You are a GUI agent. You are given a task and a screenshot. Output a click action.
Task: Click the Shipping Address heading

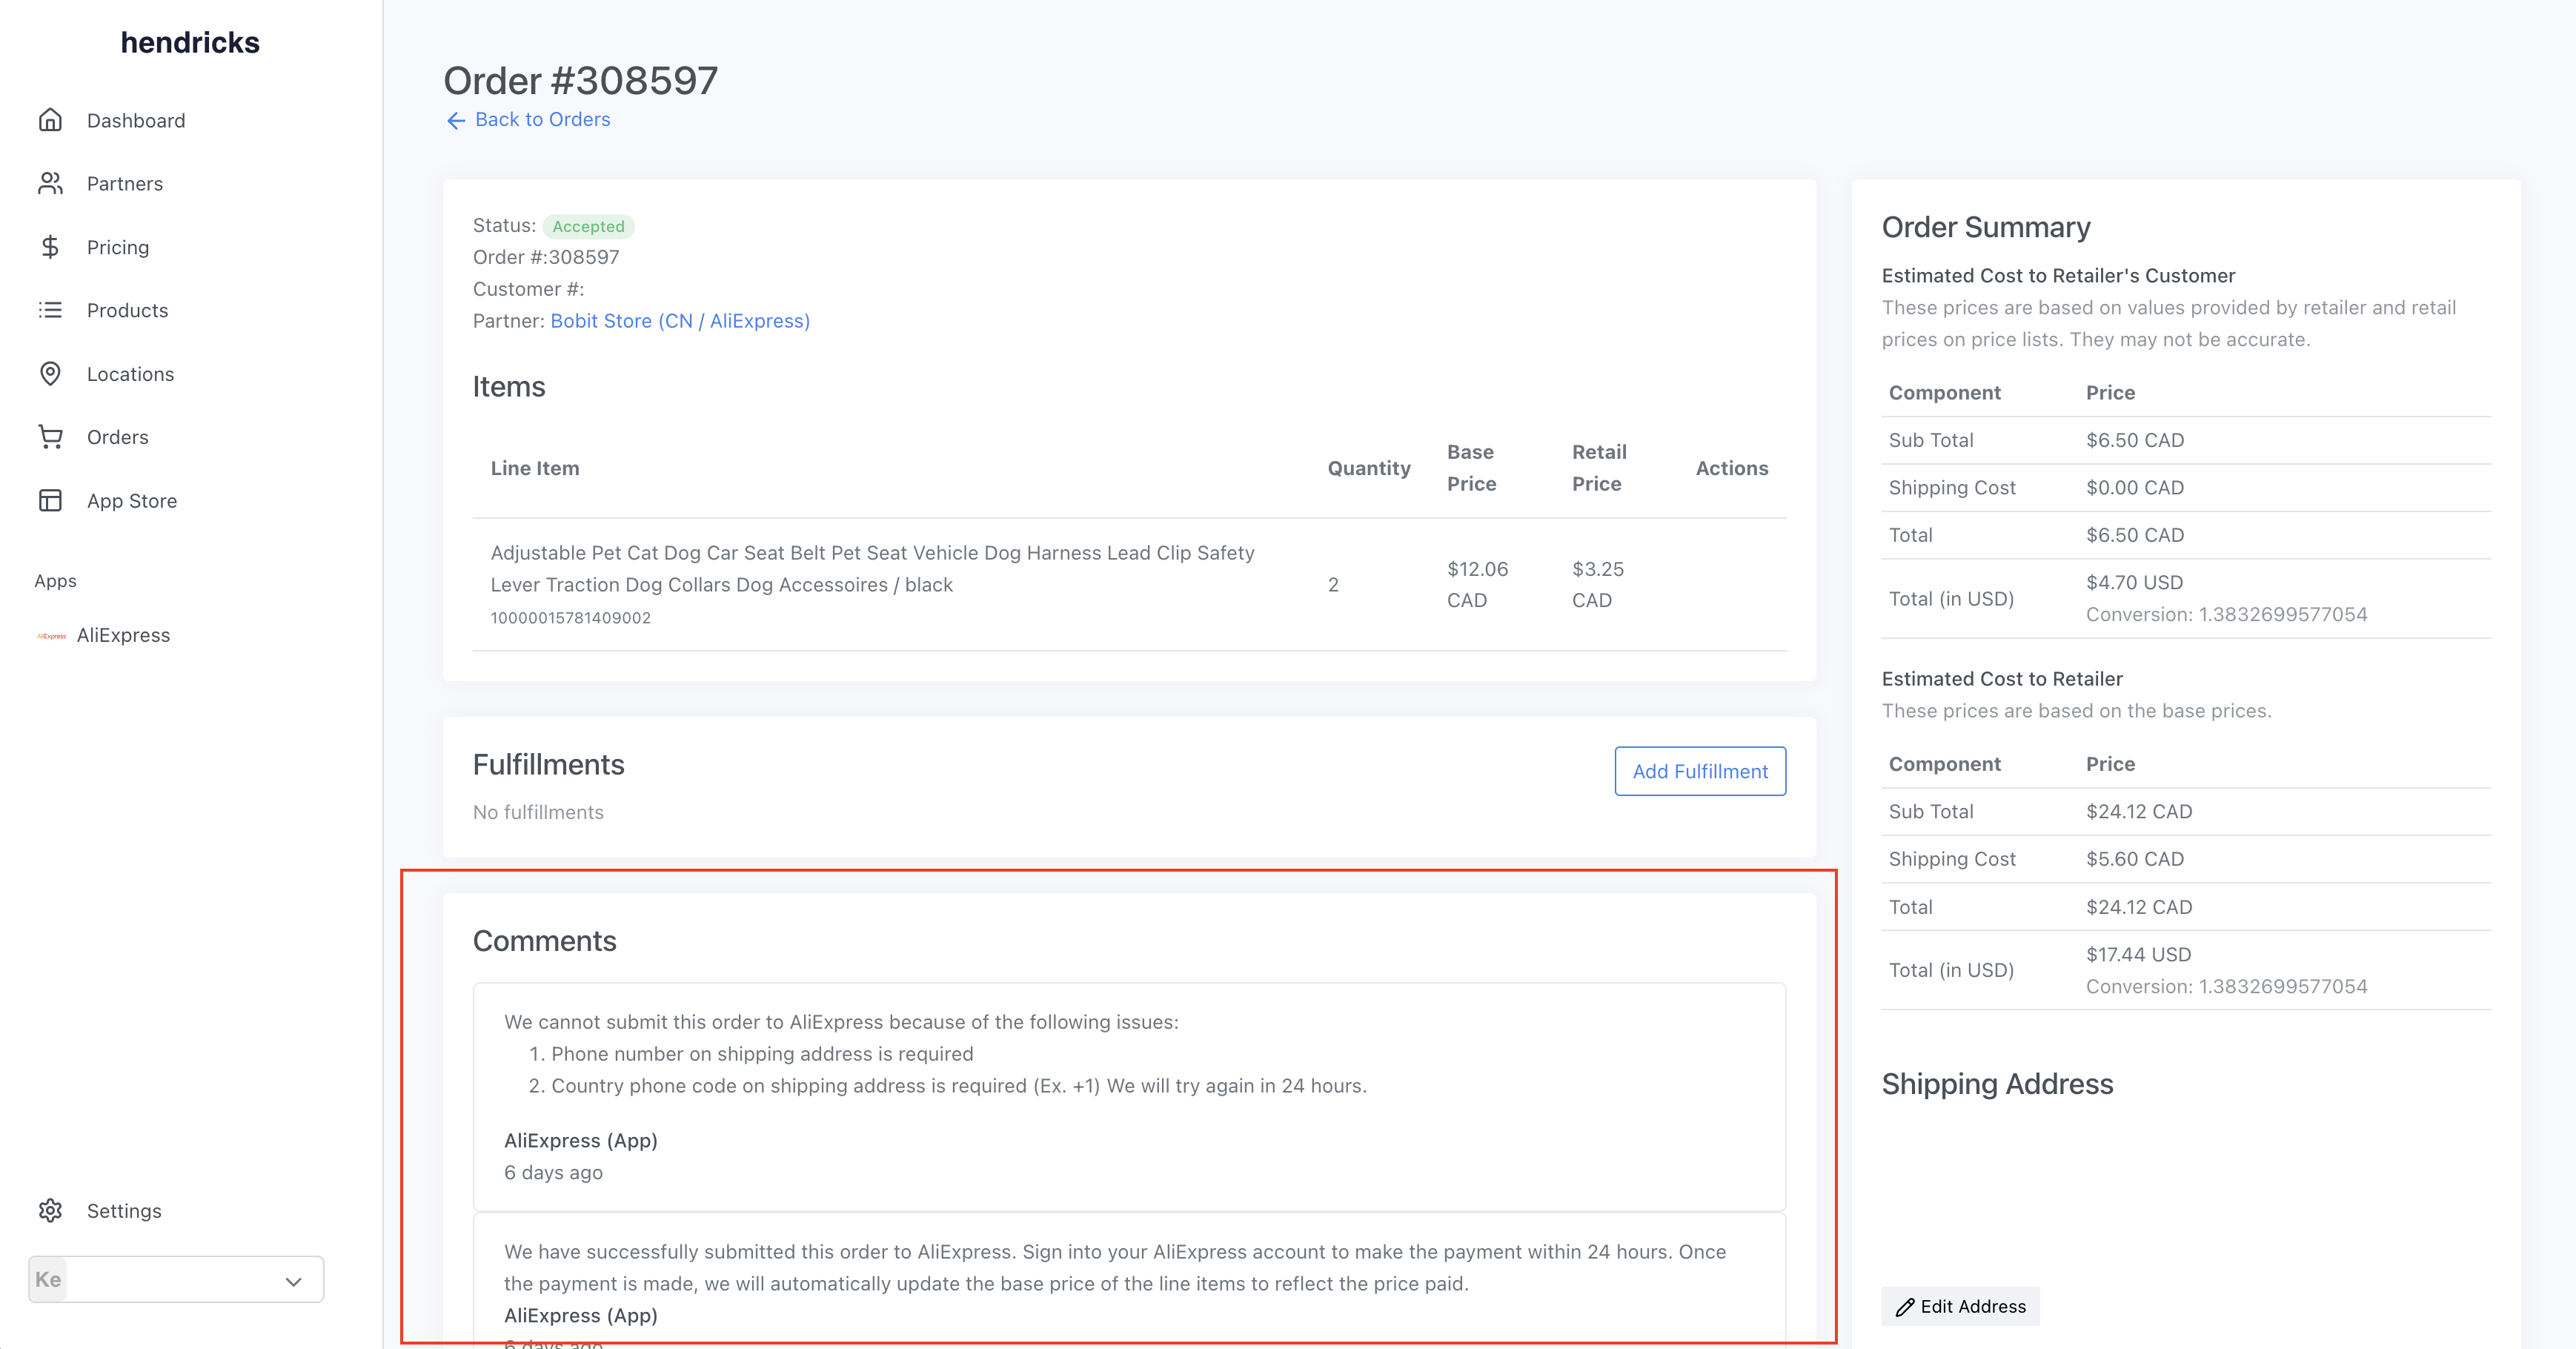[x=1997, y=1084]
